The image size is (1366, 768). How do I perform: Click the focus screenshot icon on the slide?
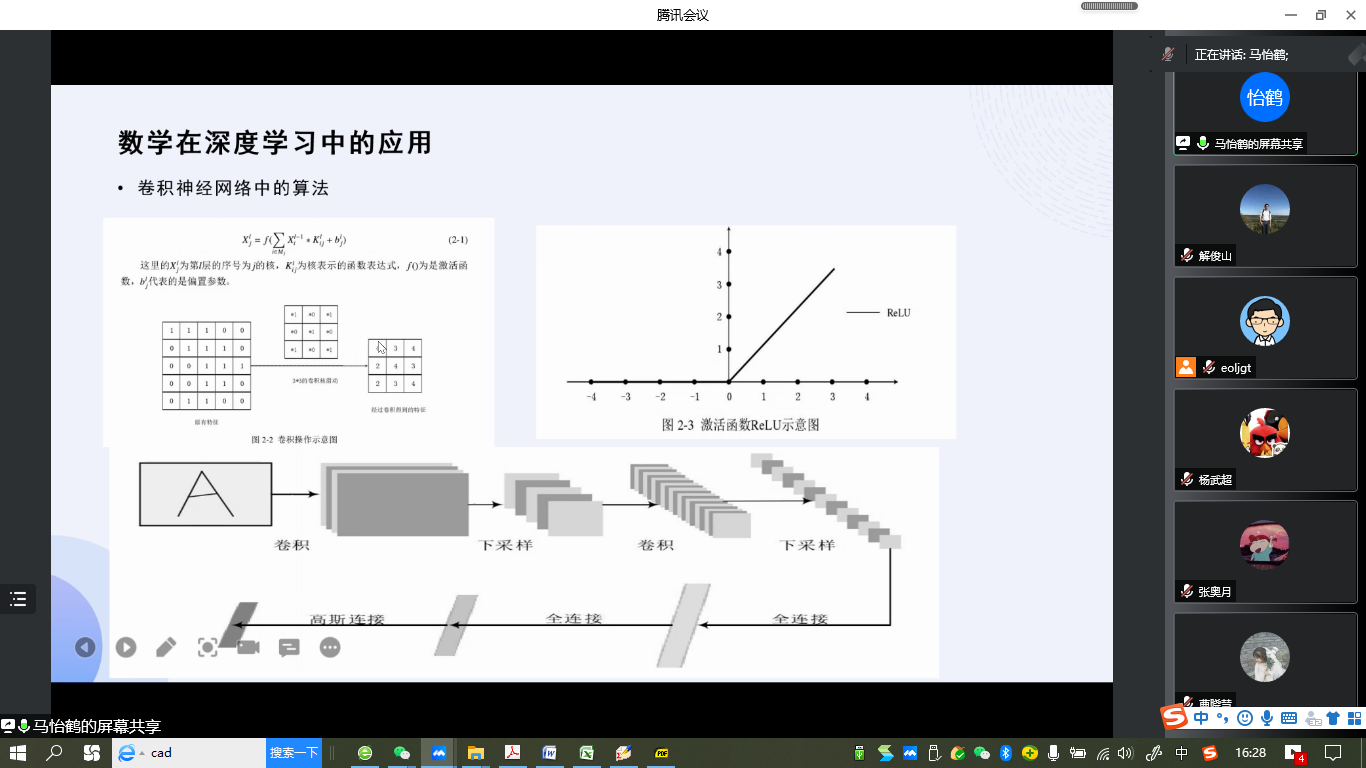207,648
